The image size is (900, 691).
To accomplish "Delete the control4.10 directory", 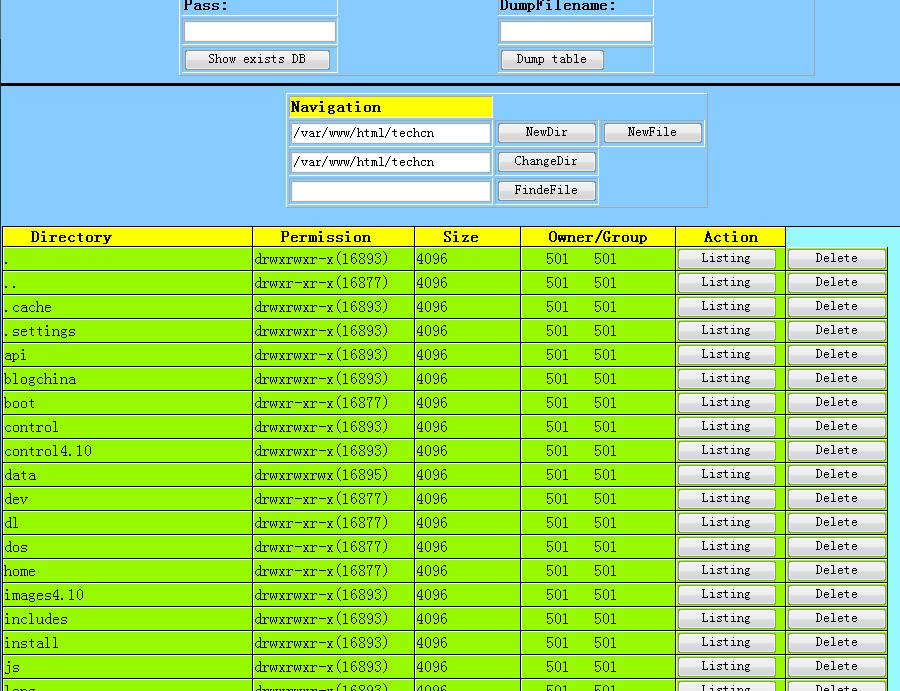I will pyautogui.click(x=836, y=451).
